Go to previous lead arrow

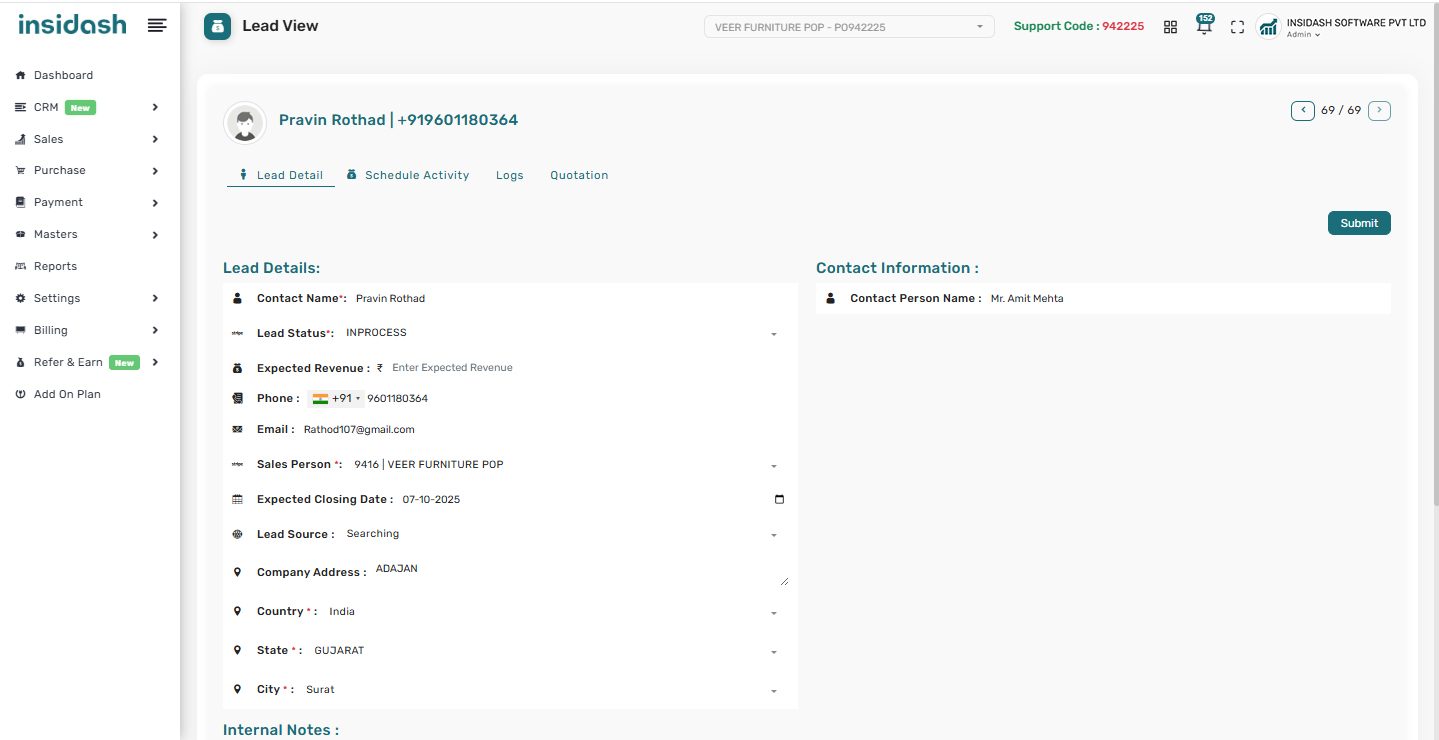coord(1302,110)
